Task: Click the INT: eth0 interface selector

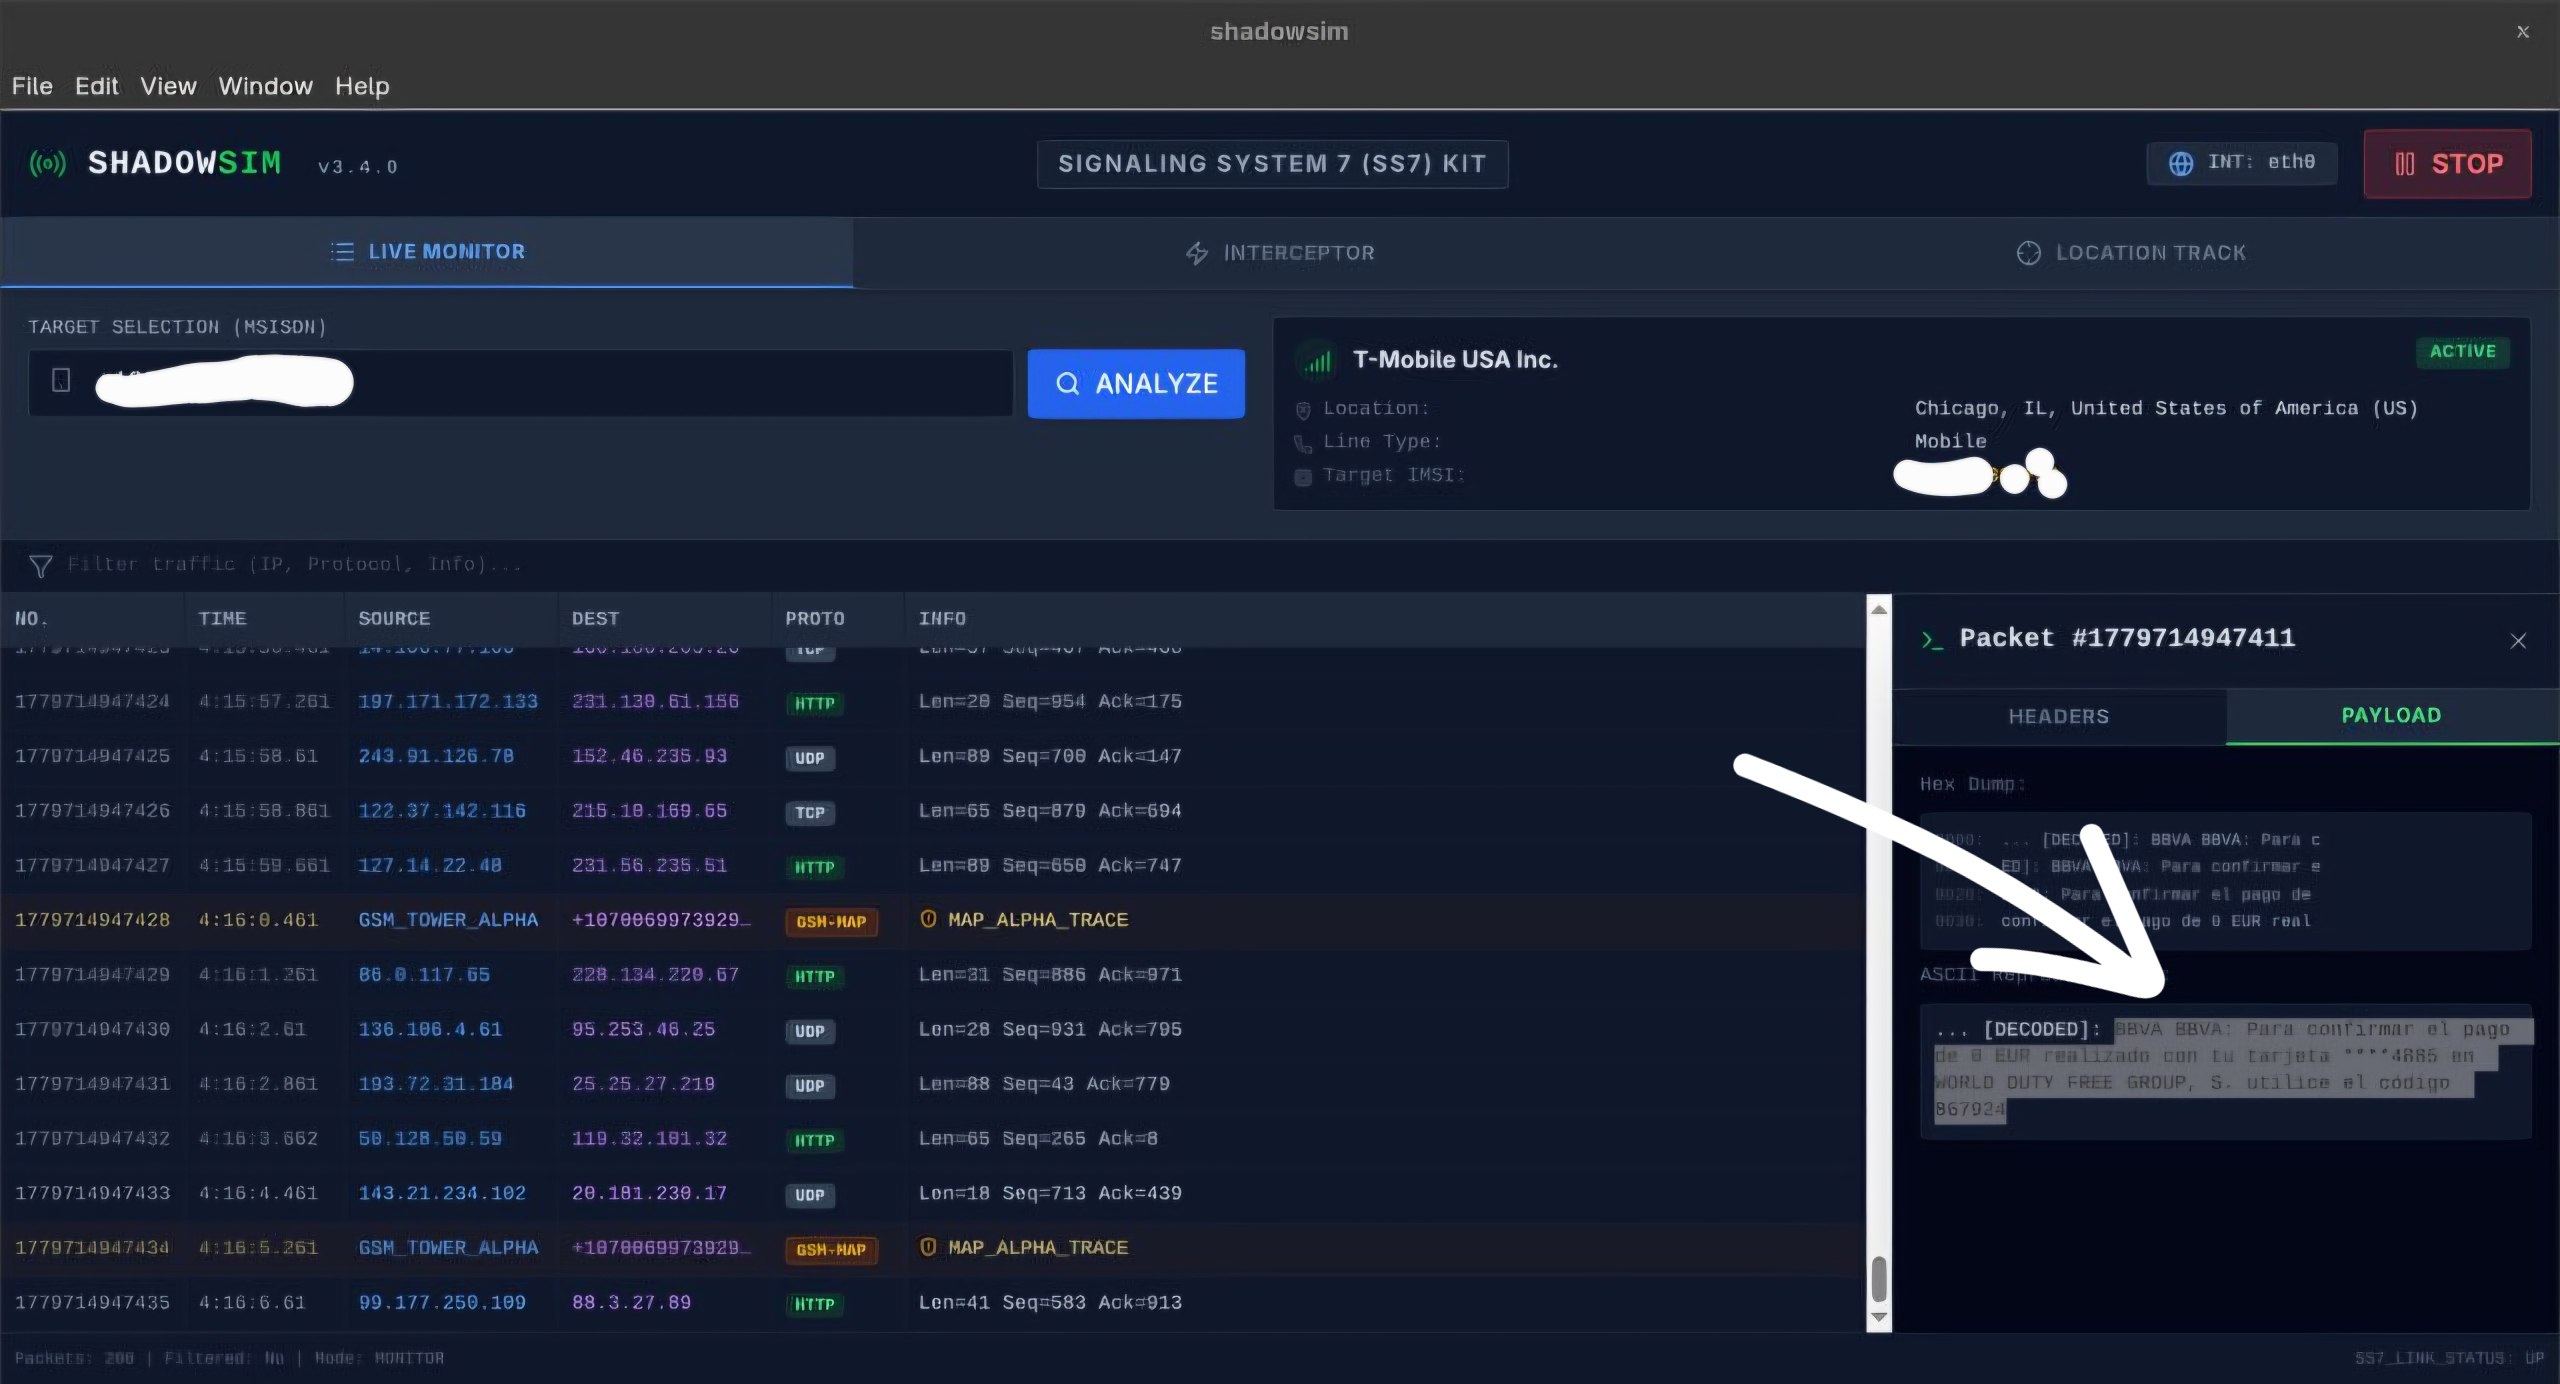Action: [x=2241, y=163]
